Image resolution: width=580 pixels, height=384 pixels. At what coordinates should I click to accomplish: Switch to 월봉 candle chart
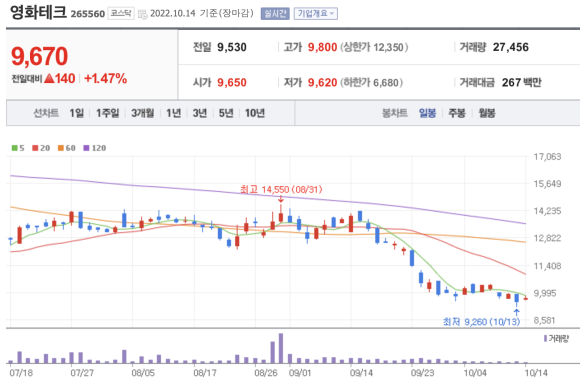[x=487, y=113]
